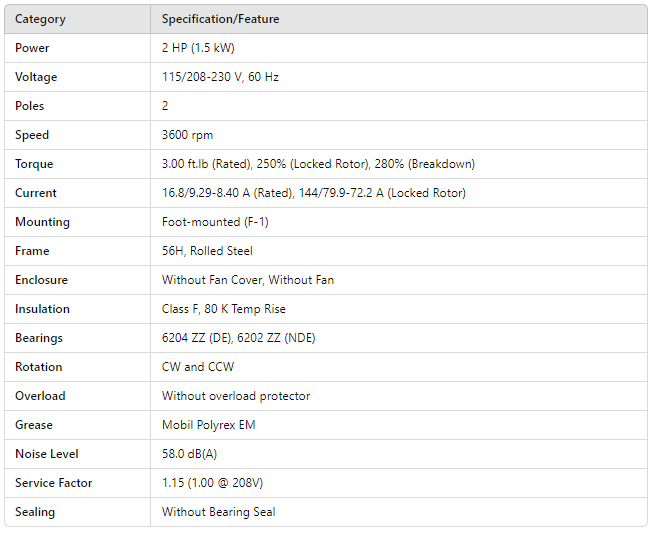Click the Without overload protector cell
Image resolution: width=654 pixels, height=535 pixels.
click(x=236, y=396)
